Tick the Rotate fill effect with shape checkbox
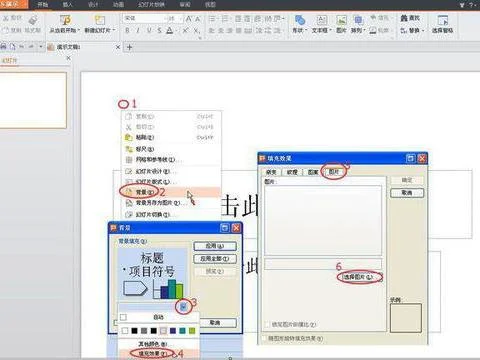 (264, 338)
